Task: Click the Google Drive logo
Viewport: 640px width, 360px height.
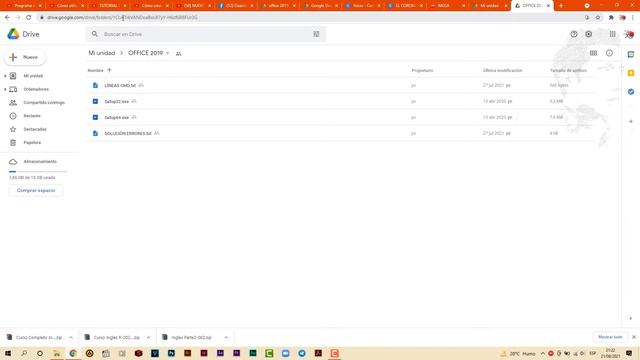Action: pos(13,34)
